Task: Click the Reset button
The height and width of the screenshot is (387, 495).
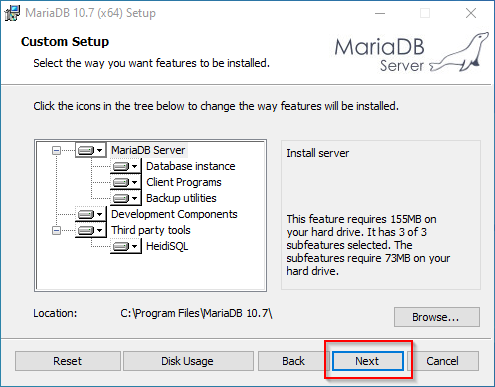Action: [x=68, y=361]
